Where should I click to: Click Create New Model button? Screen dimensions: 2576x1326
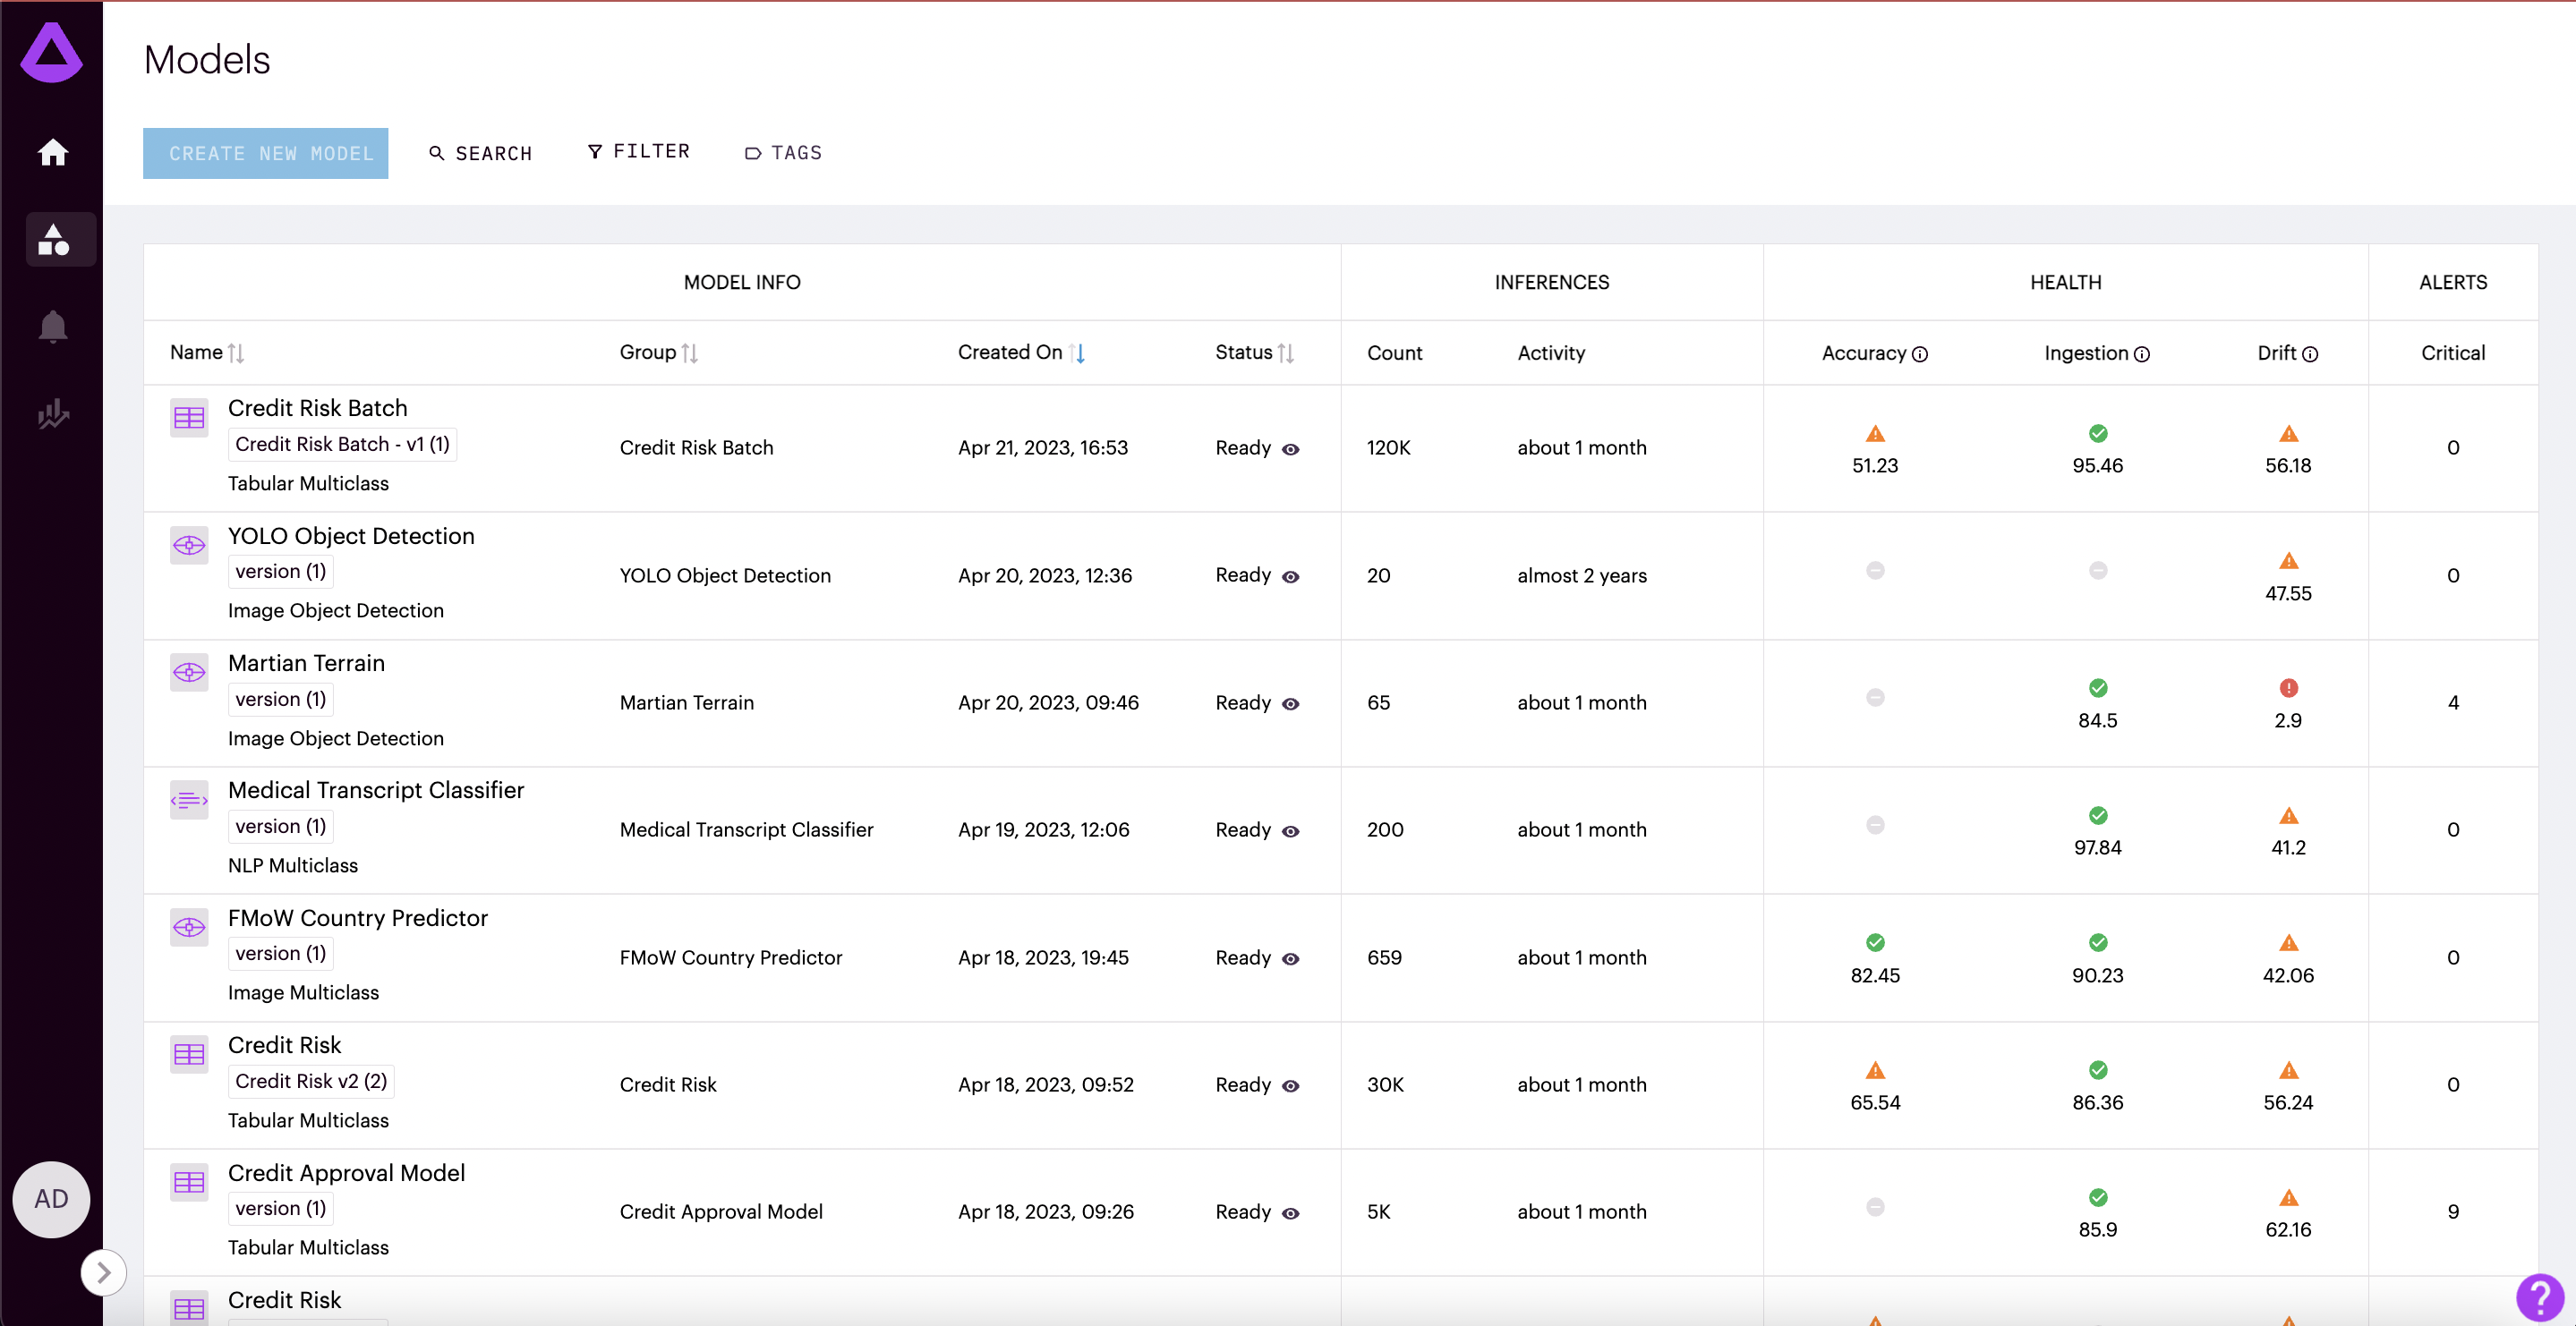[265, 153]
